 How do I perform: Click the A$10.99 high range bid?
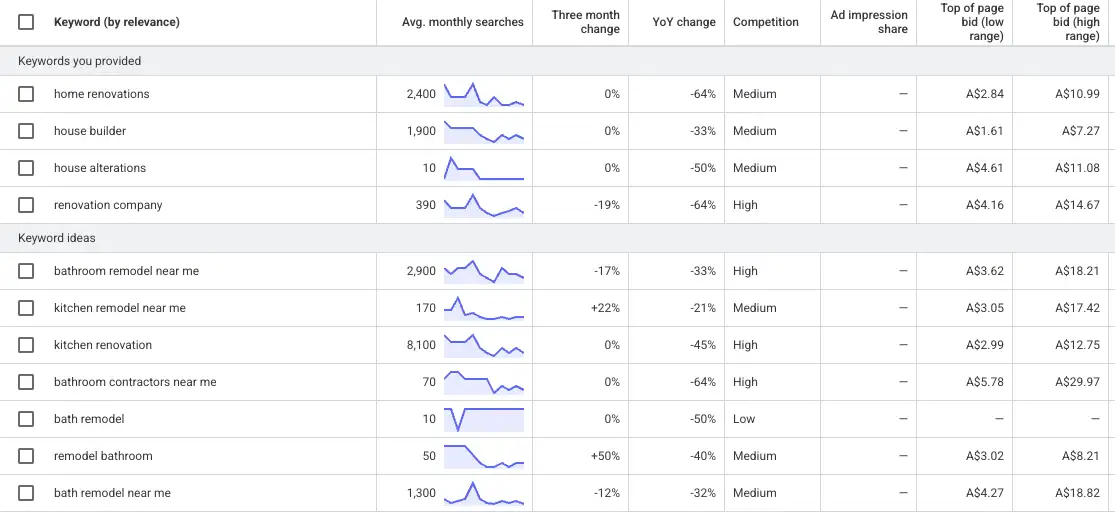(x=1077, y=94)
